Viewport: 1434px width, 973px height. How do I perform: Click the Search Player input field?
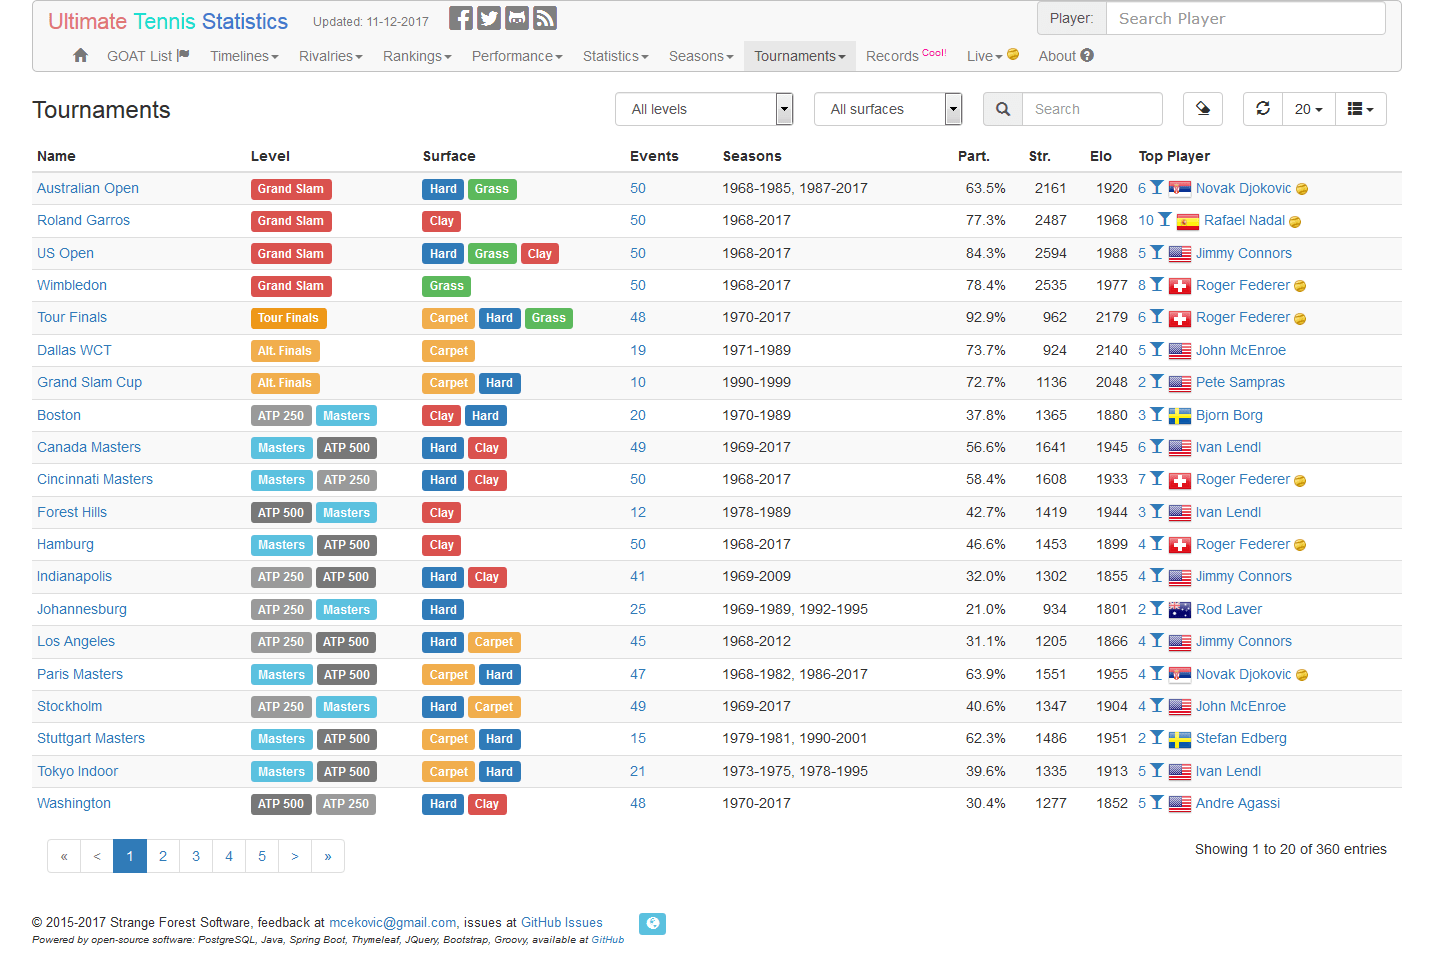click(x=1246, y=18)
